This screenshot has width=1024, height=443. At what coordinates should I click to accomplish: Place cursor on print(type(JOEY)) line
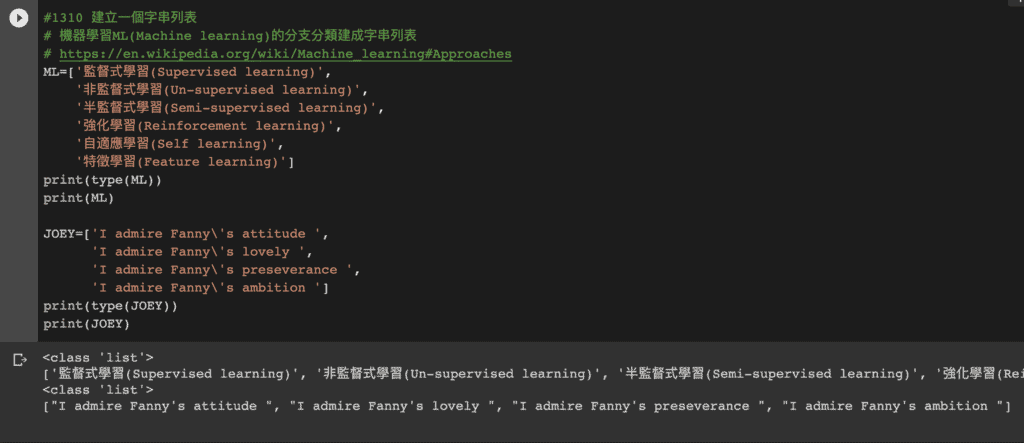click(x=110, y=306)
